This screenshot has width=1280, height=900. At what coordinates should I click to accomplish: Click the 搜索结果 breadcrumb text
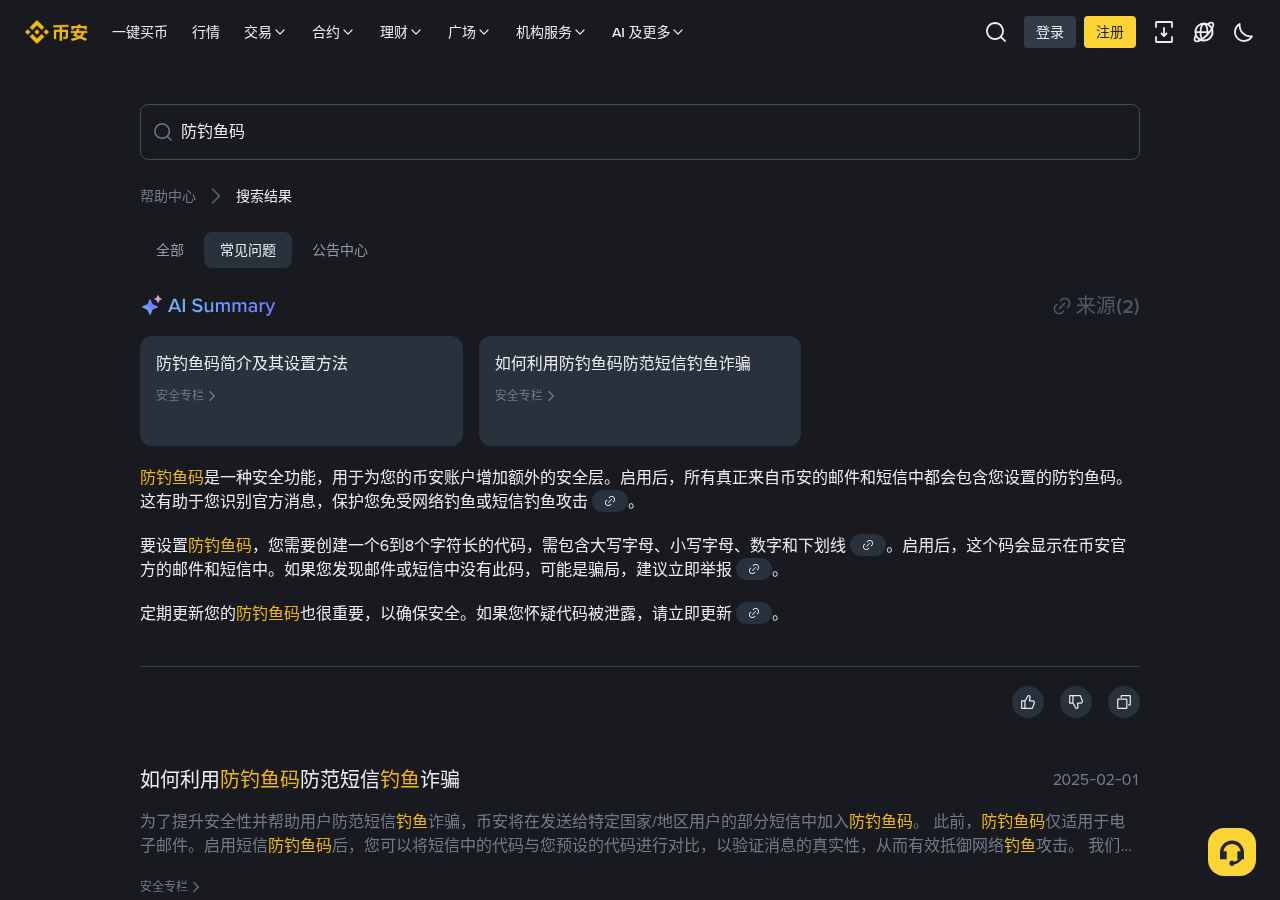pyautogui.click(x=264, y=196)
